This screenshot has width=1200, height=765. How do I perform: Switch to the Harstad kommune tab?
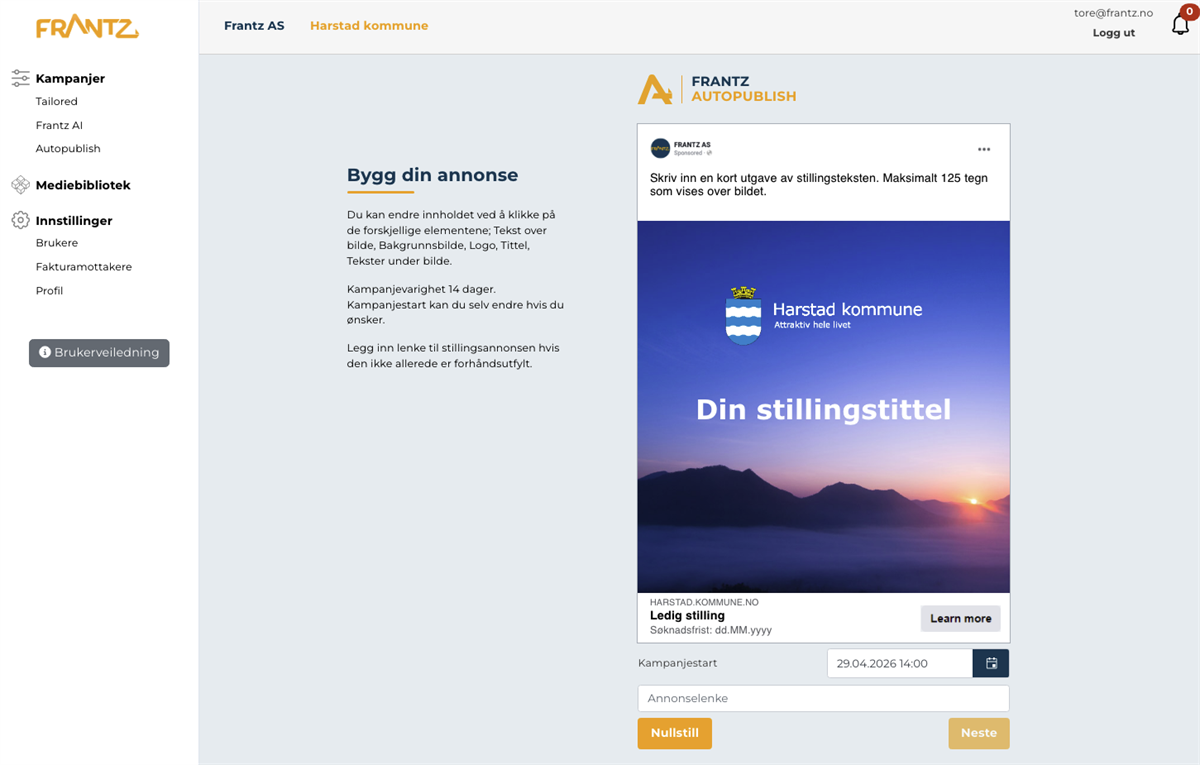pyautogui.click(x=369, y=26)
